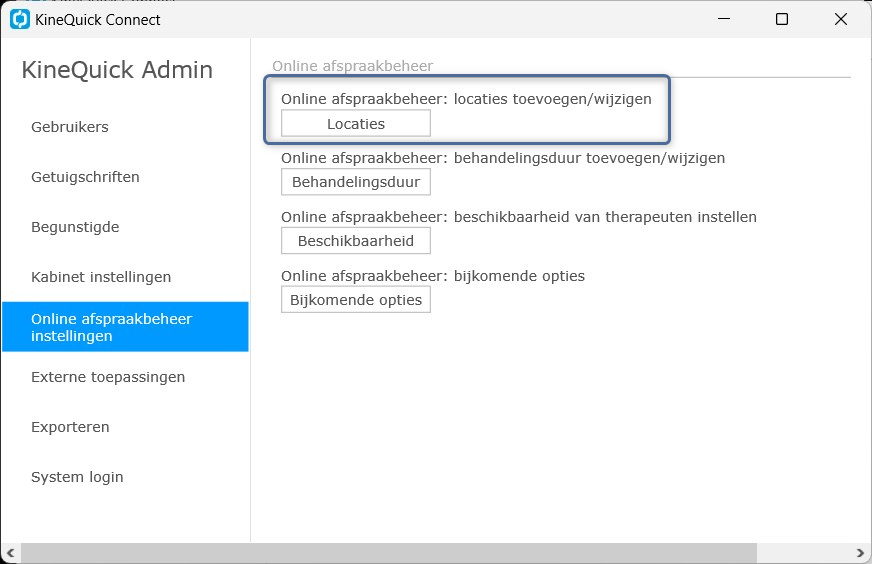The image size is (872, 564).
Task: Select Getuigschriften in the sidebar
Action: coord(125,177)
